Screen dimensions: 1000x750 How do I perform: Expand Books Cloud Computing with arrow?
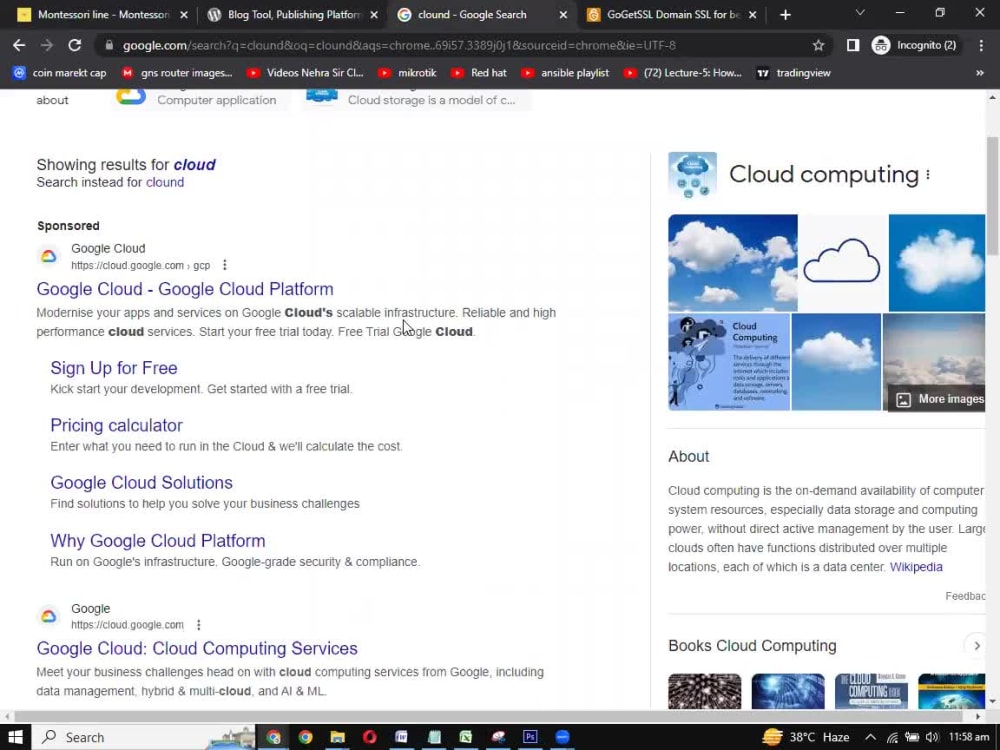(976, 646)
